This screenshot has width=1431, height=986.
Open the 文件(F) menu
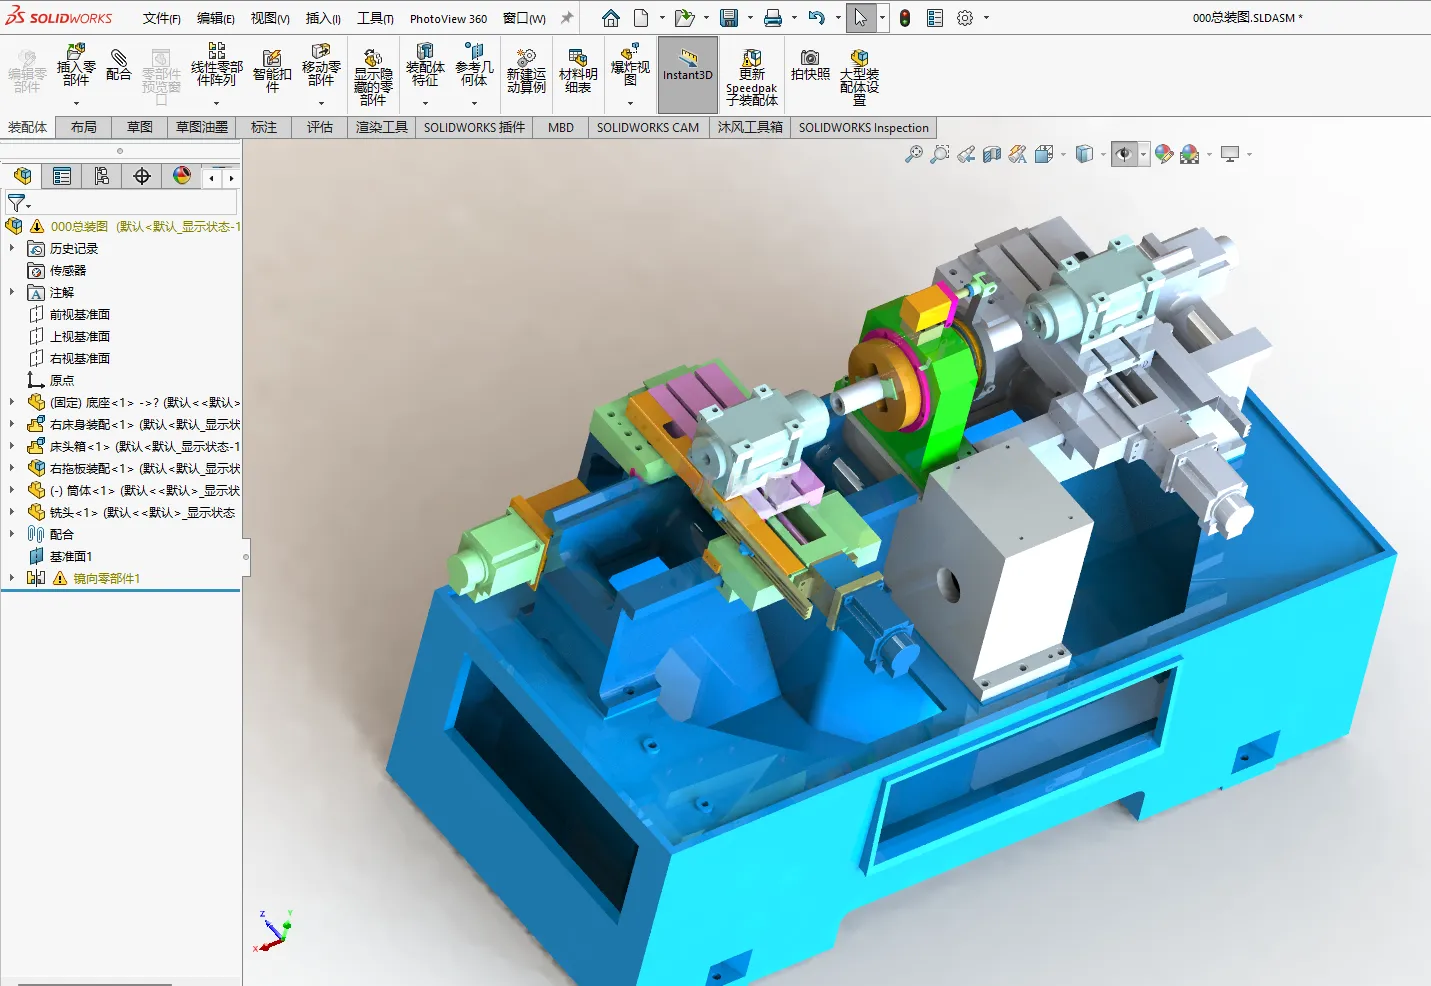click(162, 18)
